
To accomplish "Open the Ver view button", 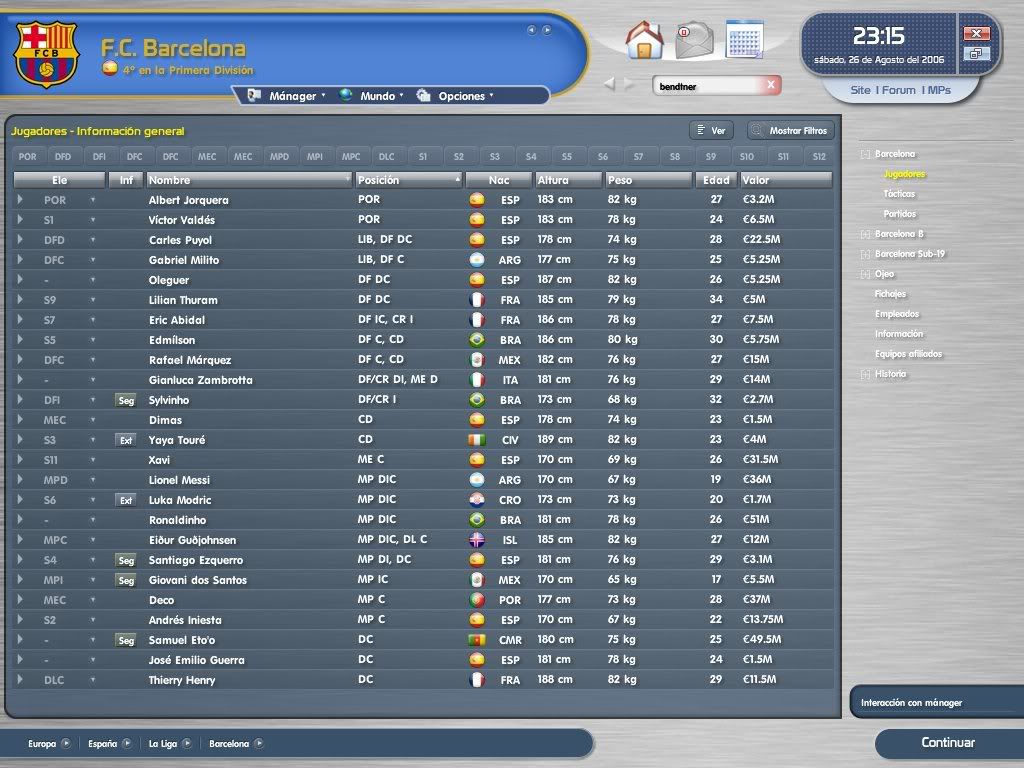I will [711, 131].
